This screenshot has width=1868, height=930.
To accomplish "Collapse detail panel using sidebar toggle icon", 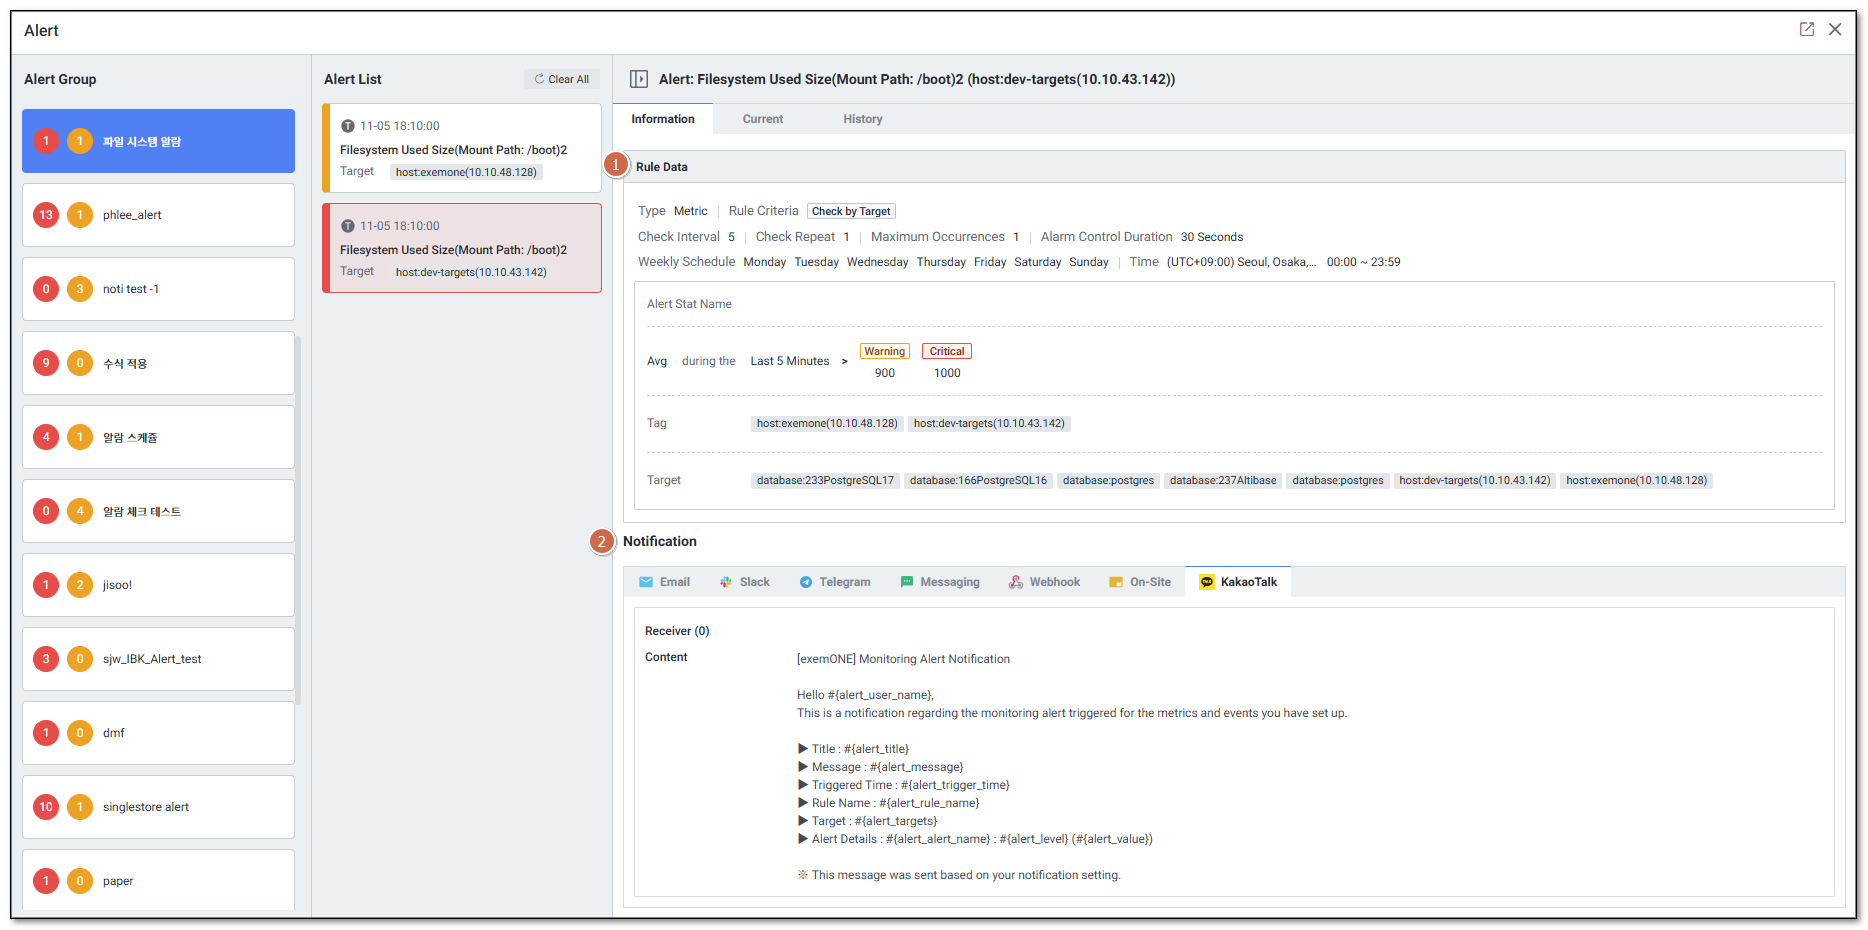I will click(x=638, y=79).
